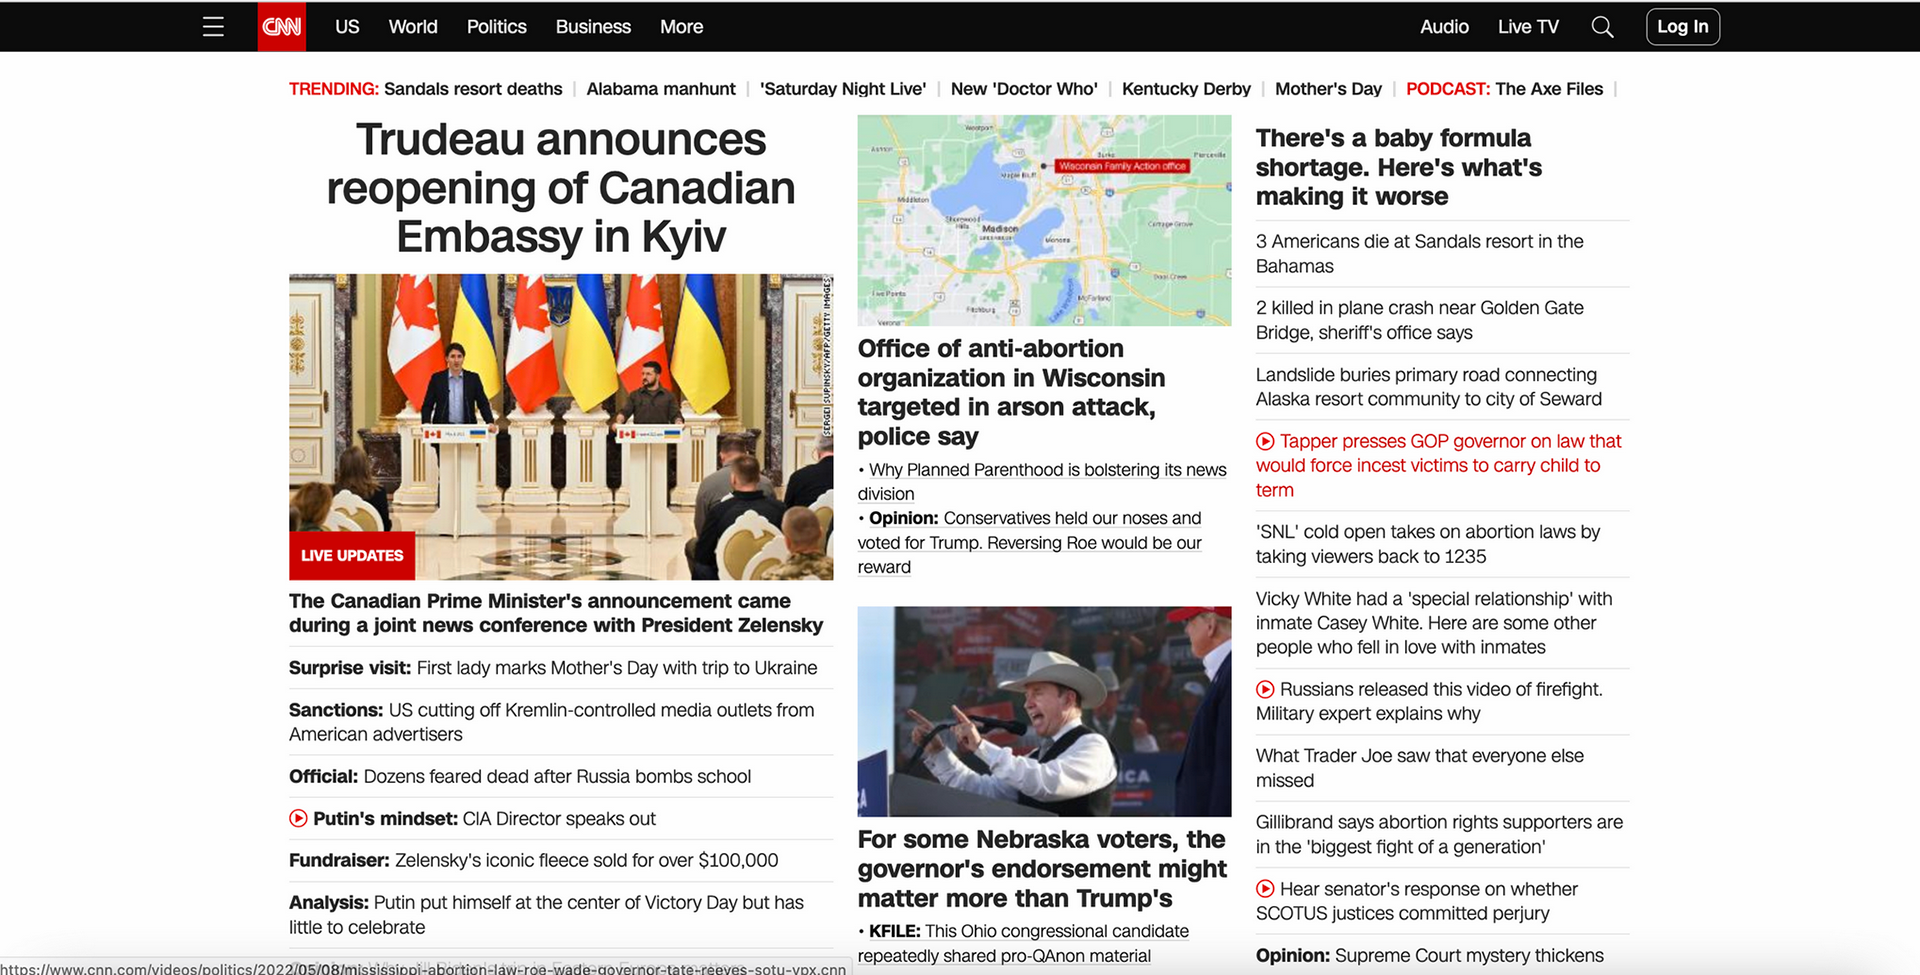This screenshot has width=1920, height=975.
Task: Open 'SNL' cold open abortion story
Action: coord(1428,544)
